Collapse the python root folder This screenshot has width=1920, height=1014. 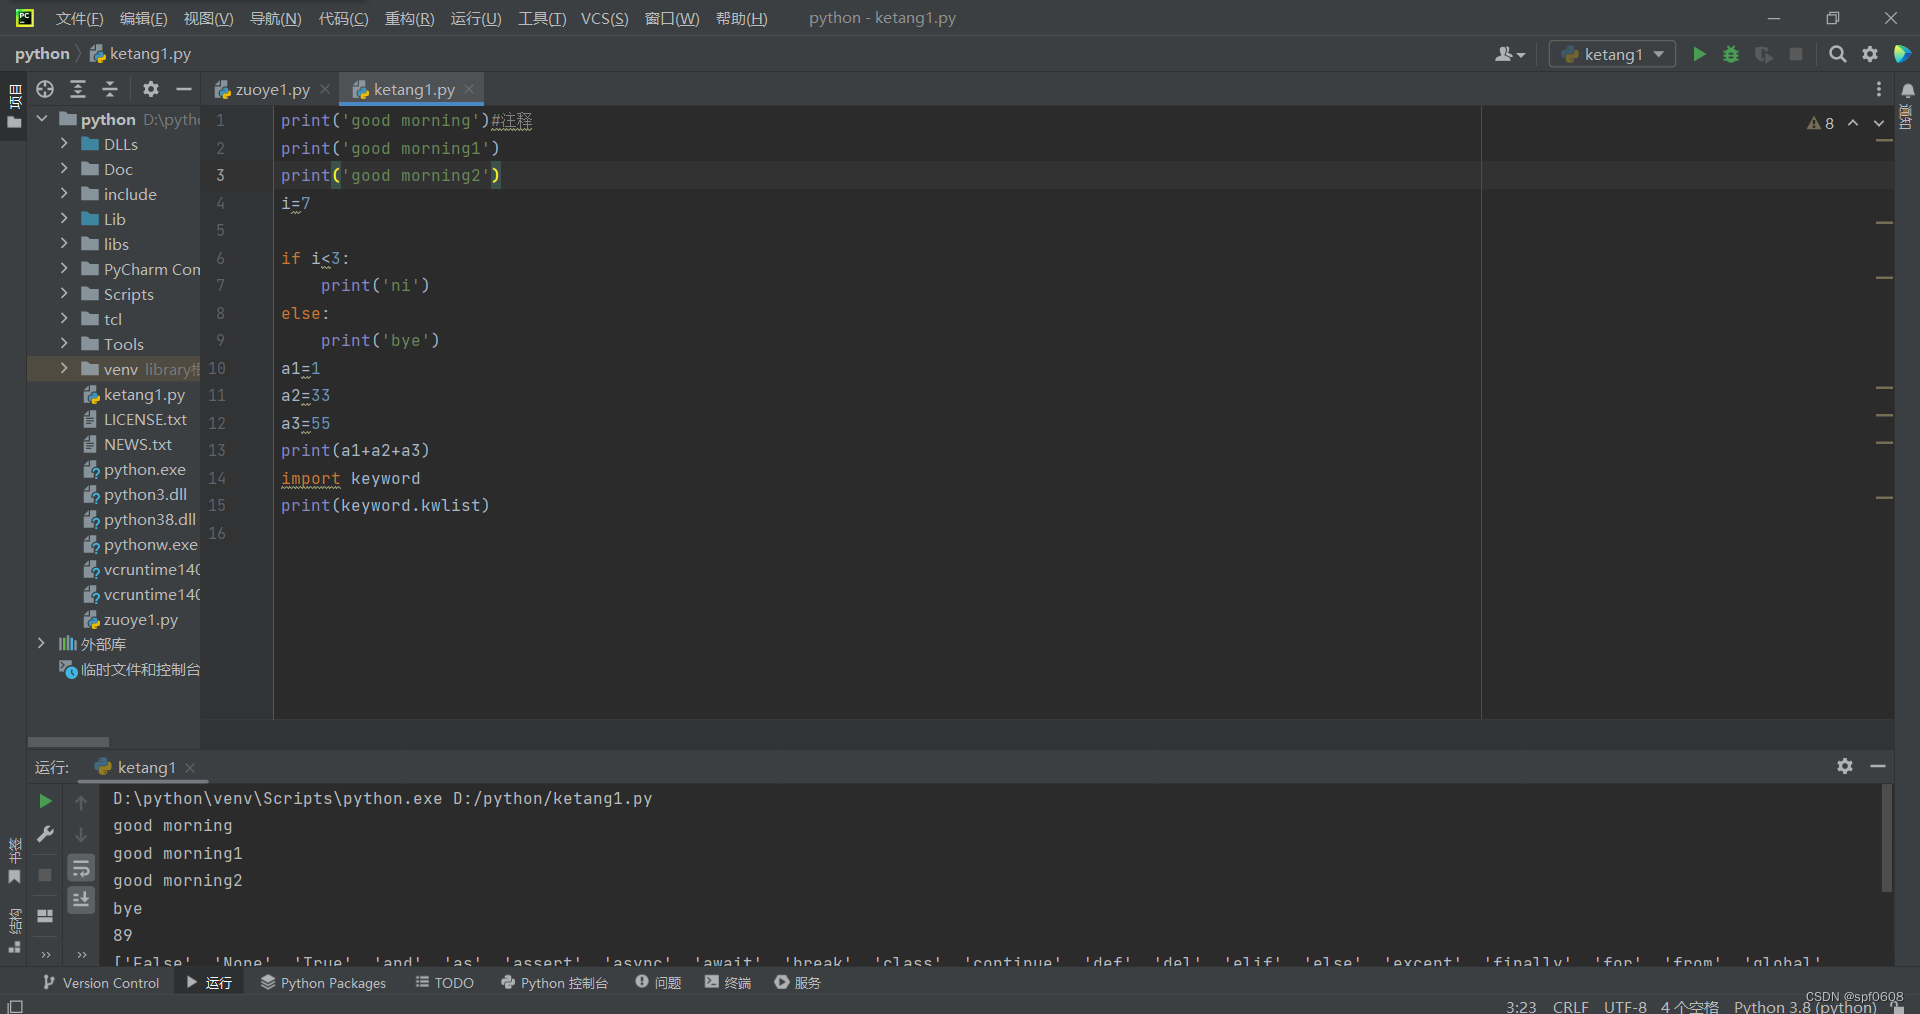click(x=42, y=119)
